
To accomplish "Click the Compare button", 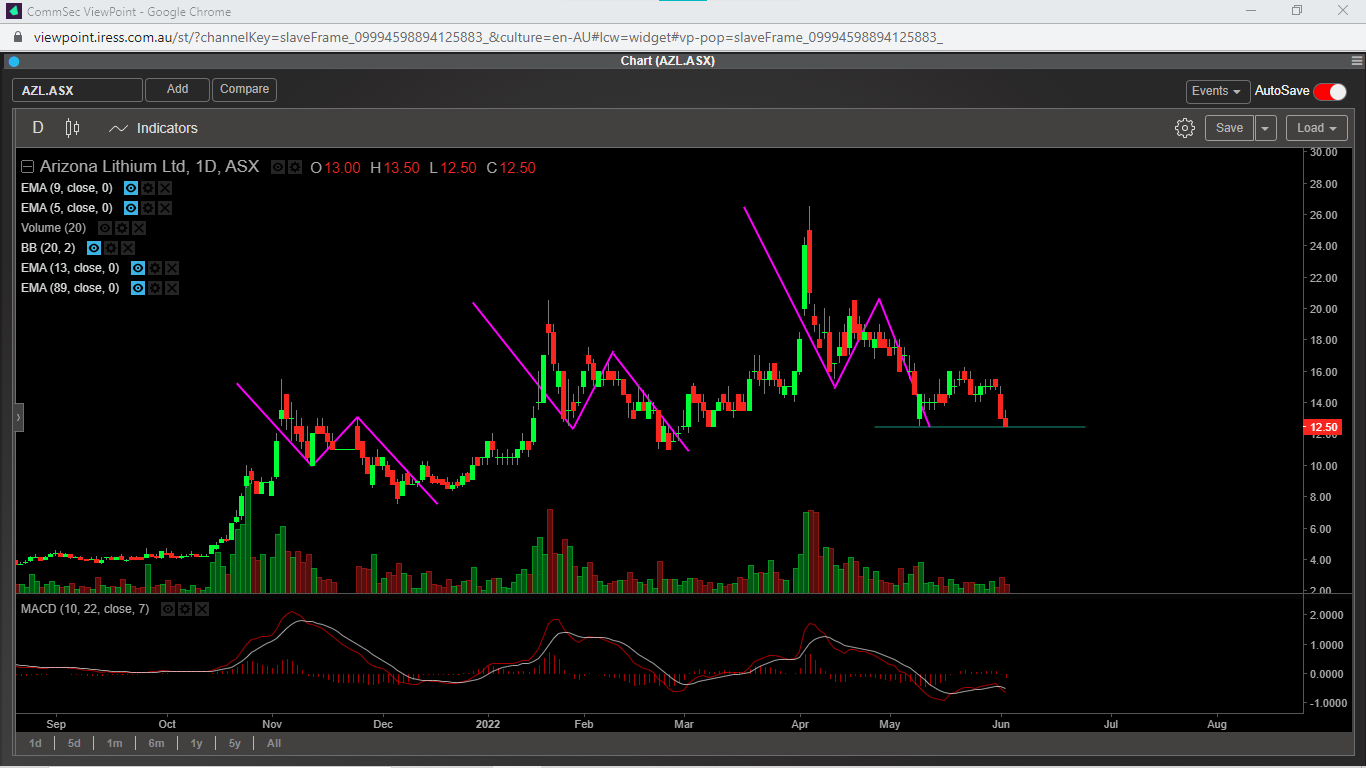I will click(244, 90).
